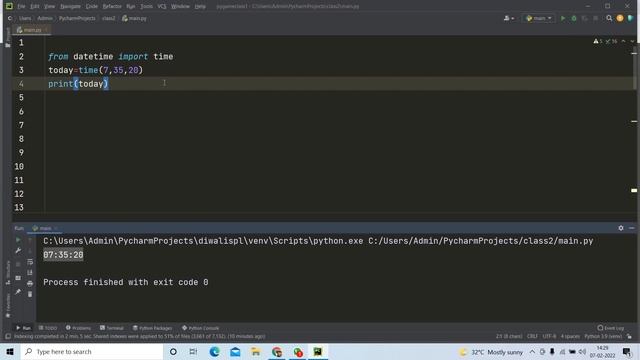Image resolution: width=640 pixels, height=360 pixels.
Task: Close the main tab in the Run panel
Action: [x=56, y=228]
